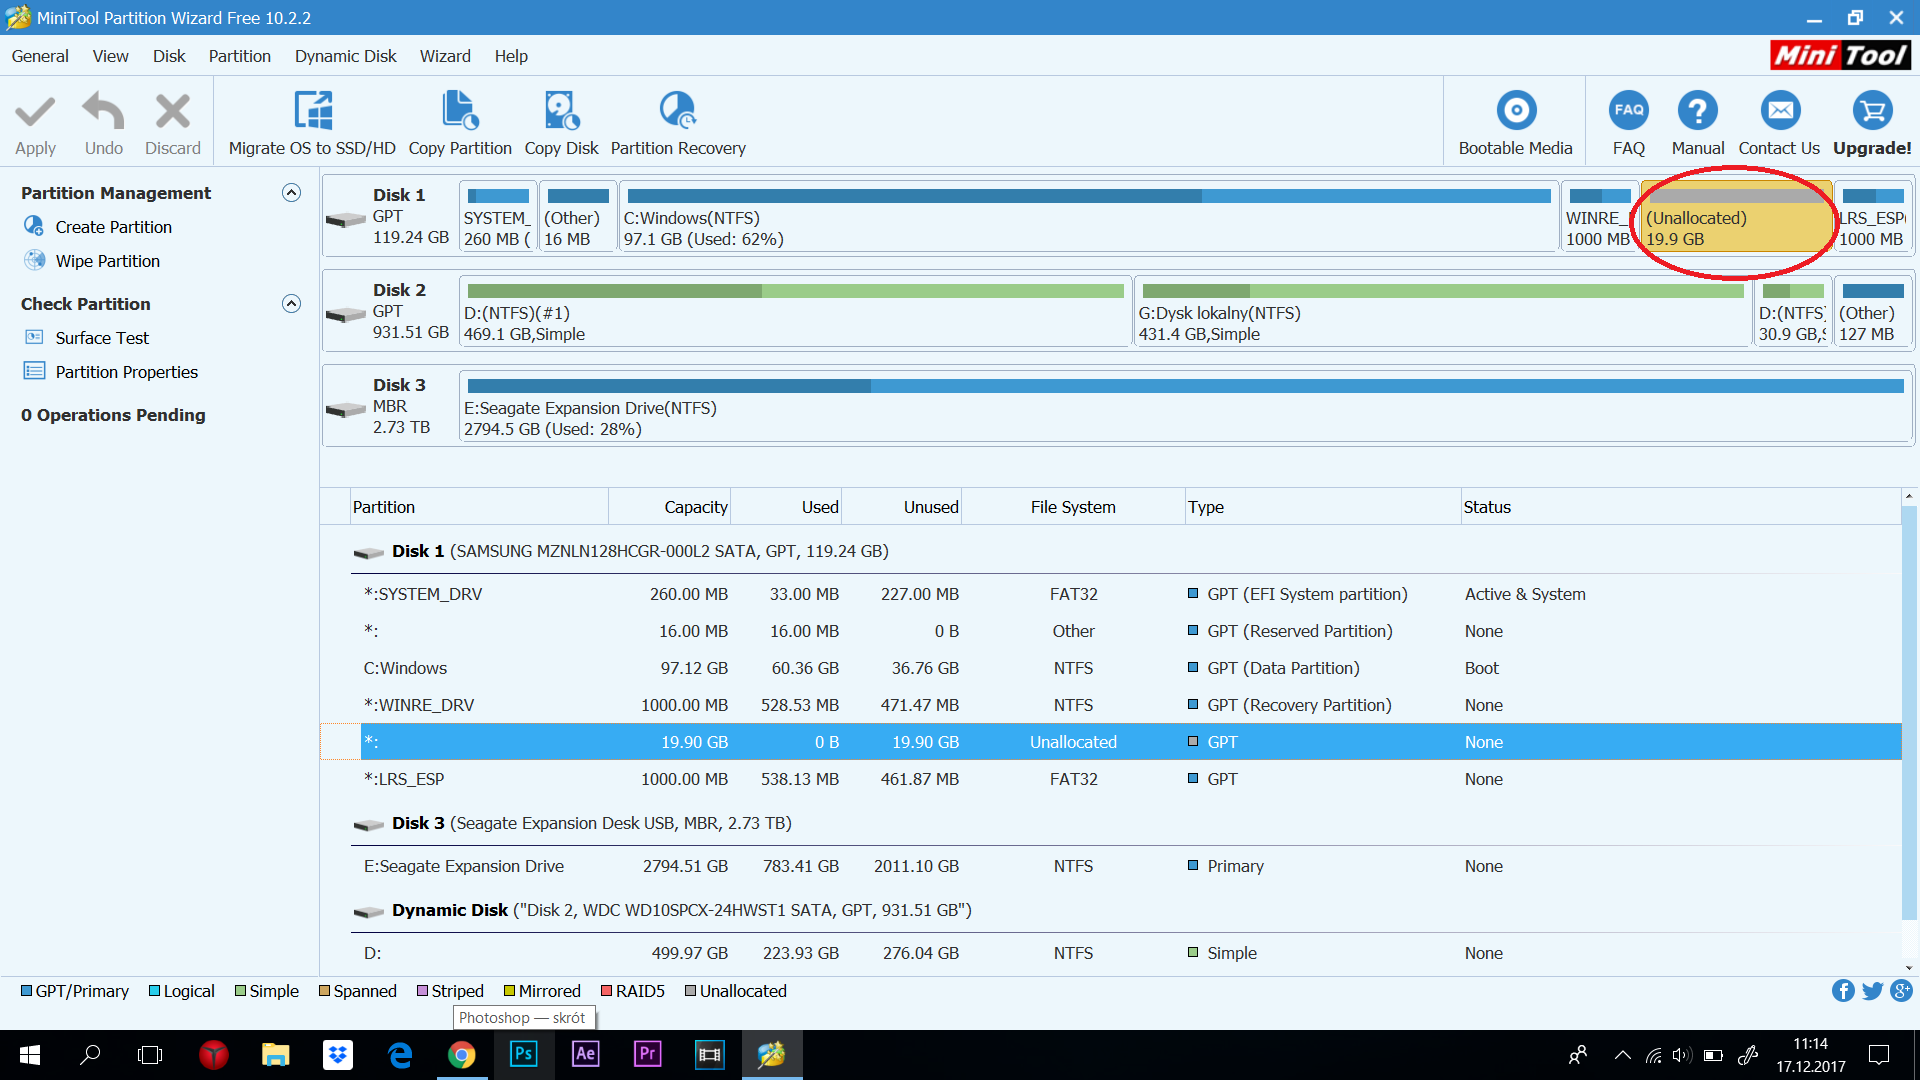Select D:(NTFS)(#1) 469.1 GB volume block

[x=795, y=312]
